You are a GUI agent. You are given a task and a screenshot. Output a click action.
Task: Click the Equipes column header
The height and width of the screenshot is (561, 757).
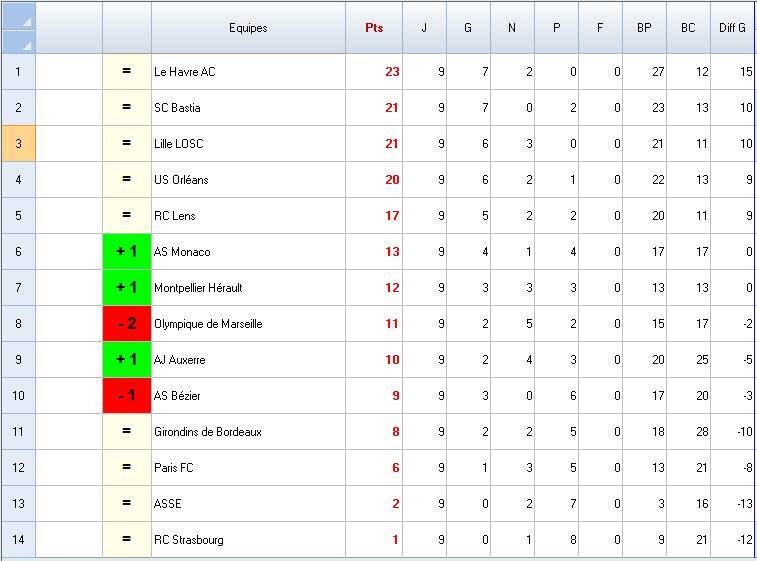tap(248, 28)
